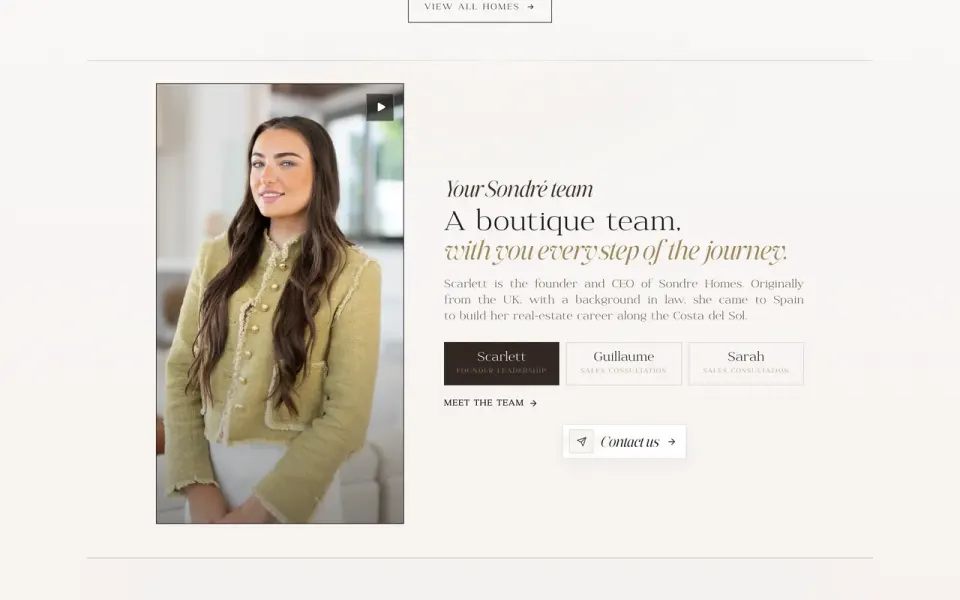The height and width of the screenshot is (600, 960).
Task: Click the arrow beside Contact us
Action: point(672,441)
